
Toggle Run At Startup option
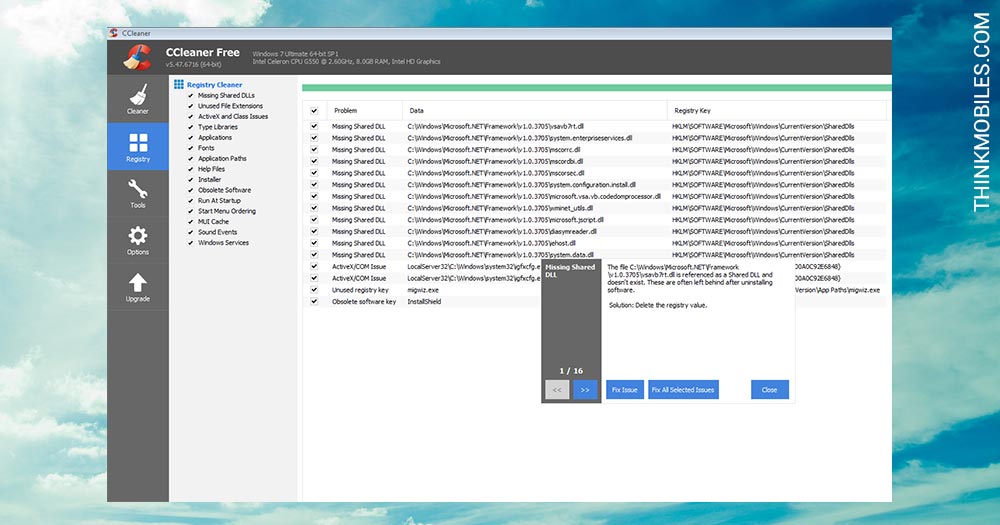[191, 201]
